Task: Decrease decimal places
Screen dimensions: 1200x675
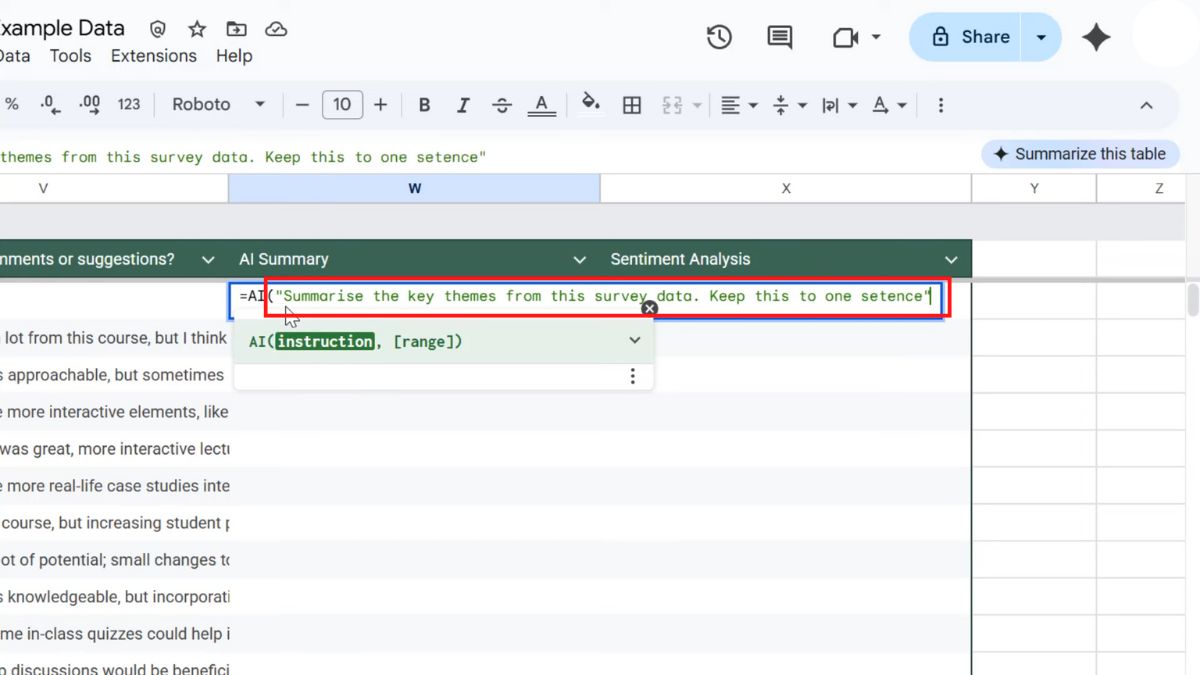Action: pyautogui.click(x=51, y=105)
